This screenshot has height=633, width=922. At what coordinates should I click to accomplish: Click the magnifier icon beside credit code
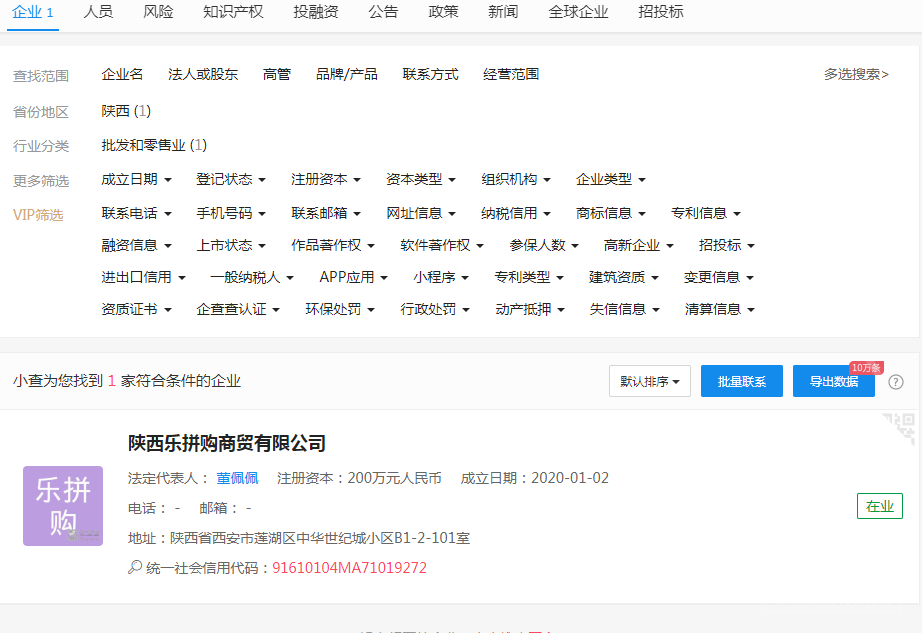135,568
